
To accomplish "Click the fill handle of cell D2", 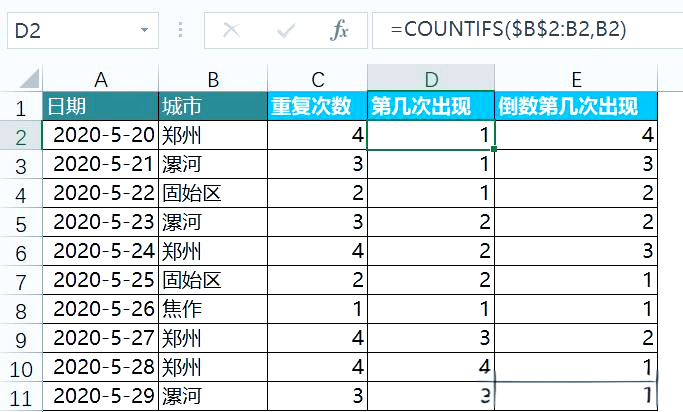I will click(x=494, y=149).
